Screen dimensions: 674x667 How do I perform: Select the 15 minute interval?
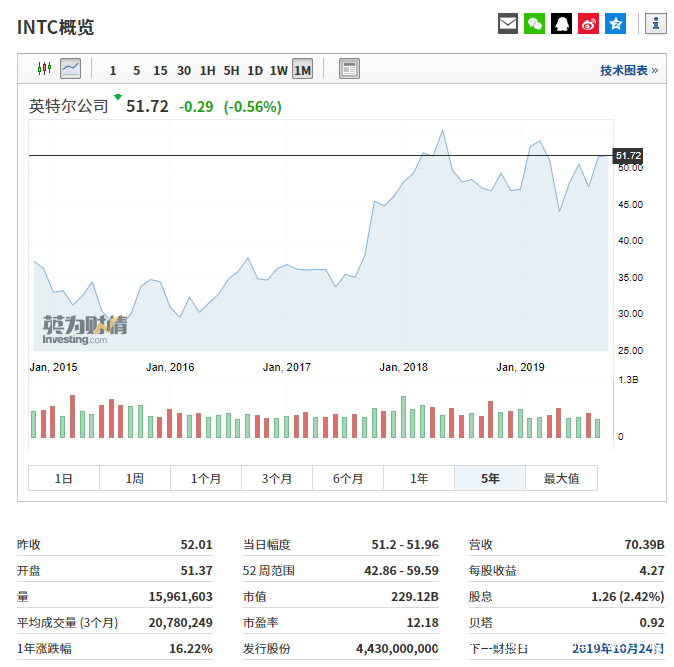pos(160,70)
